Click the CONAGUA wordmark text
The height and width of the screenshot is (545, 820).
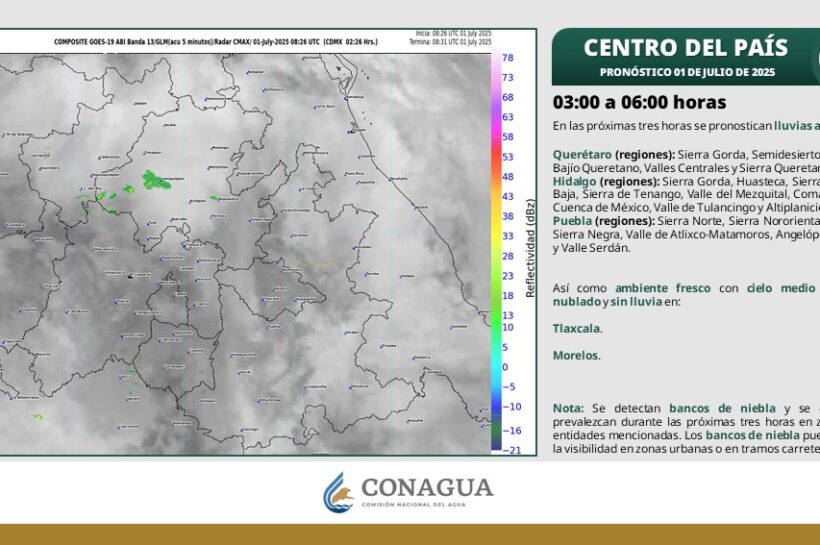pyautogui.click(x=427, y=487)
